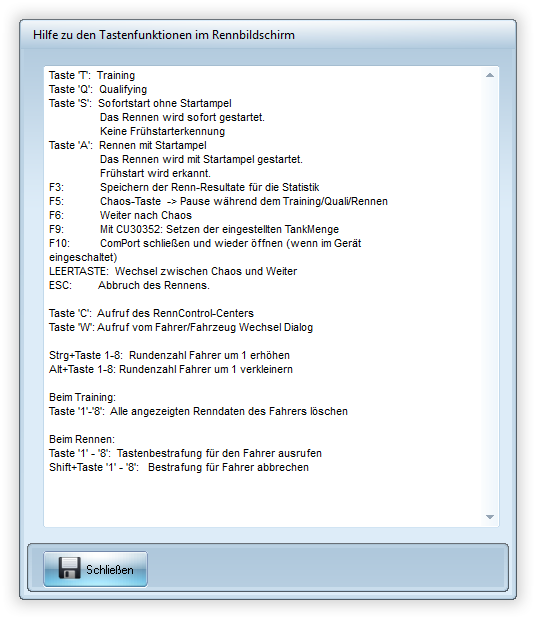The width and height of the screenshot is (536, 619).
Task: Click the Taste 'A': Rennen mit Startampel line
Action: [127, 145]
